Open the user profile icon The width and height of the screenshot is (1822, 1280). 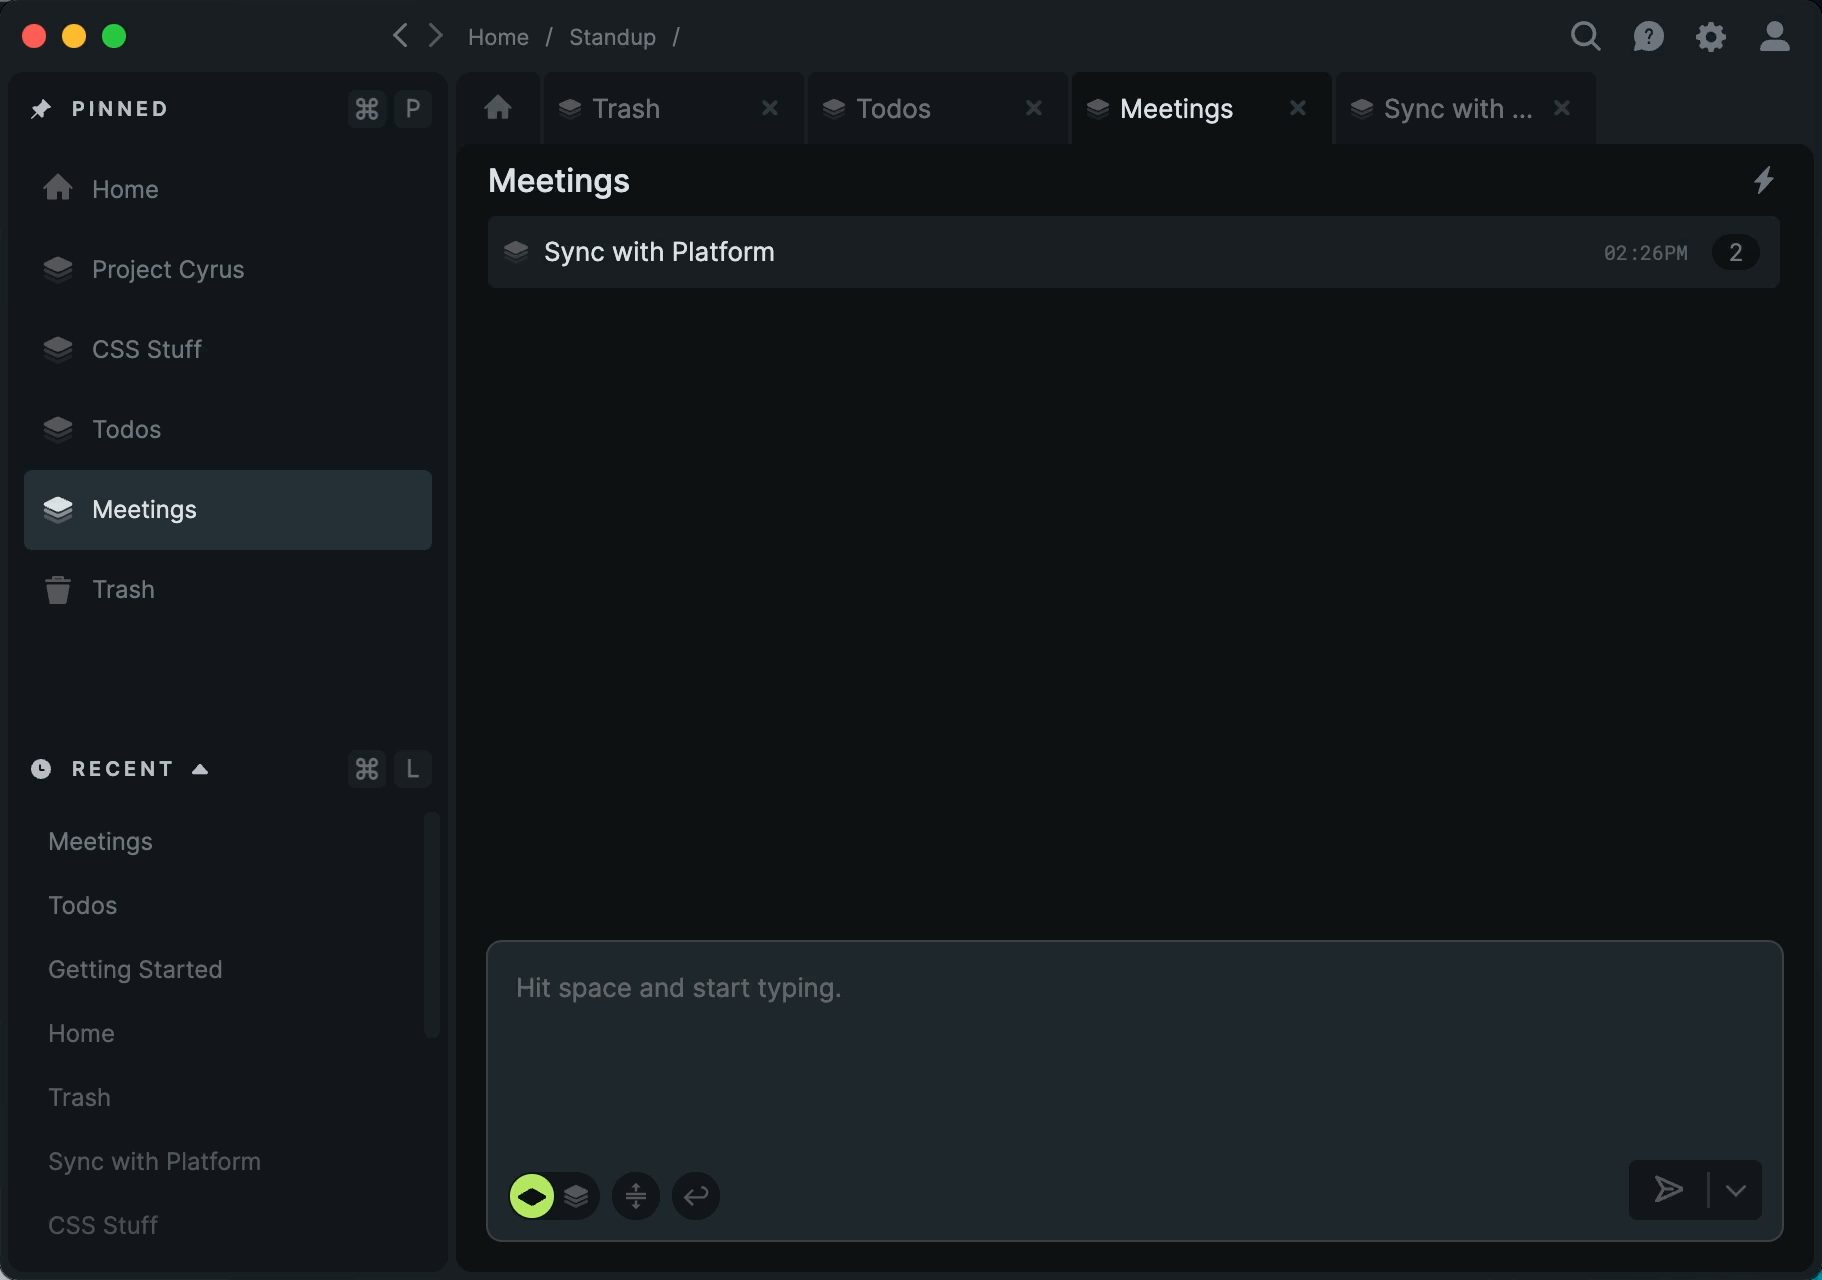(1775, 37)
